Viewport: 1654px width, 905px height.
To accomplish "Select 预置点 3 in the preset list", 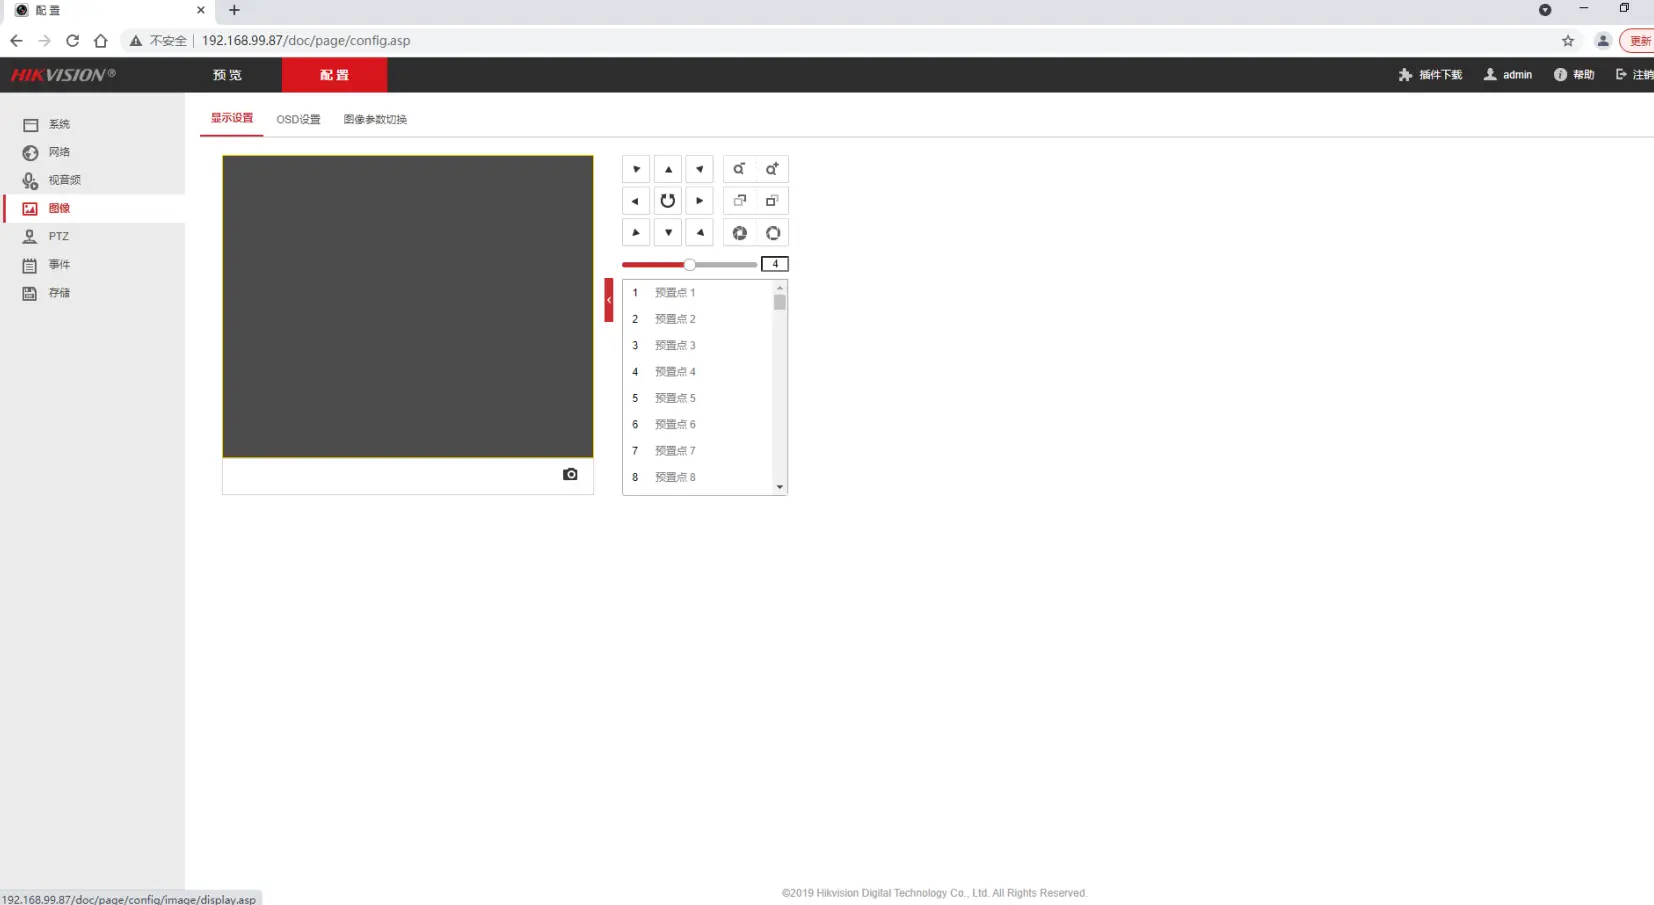I will tap(698, 345).
